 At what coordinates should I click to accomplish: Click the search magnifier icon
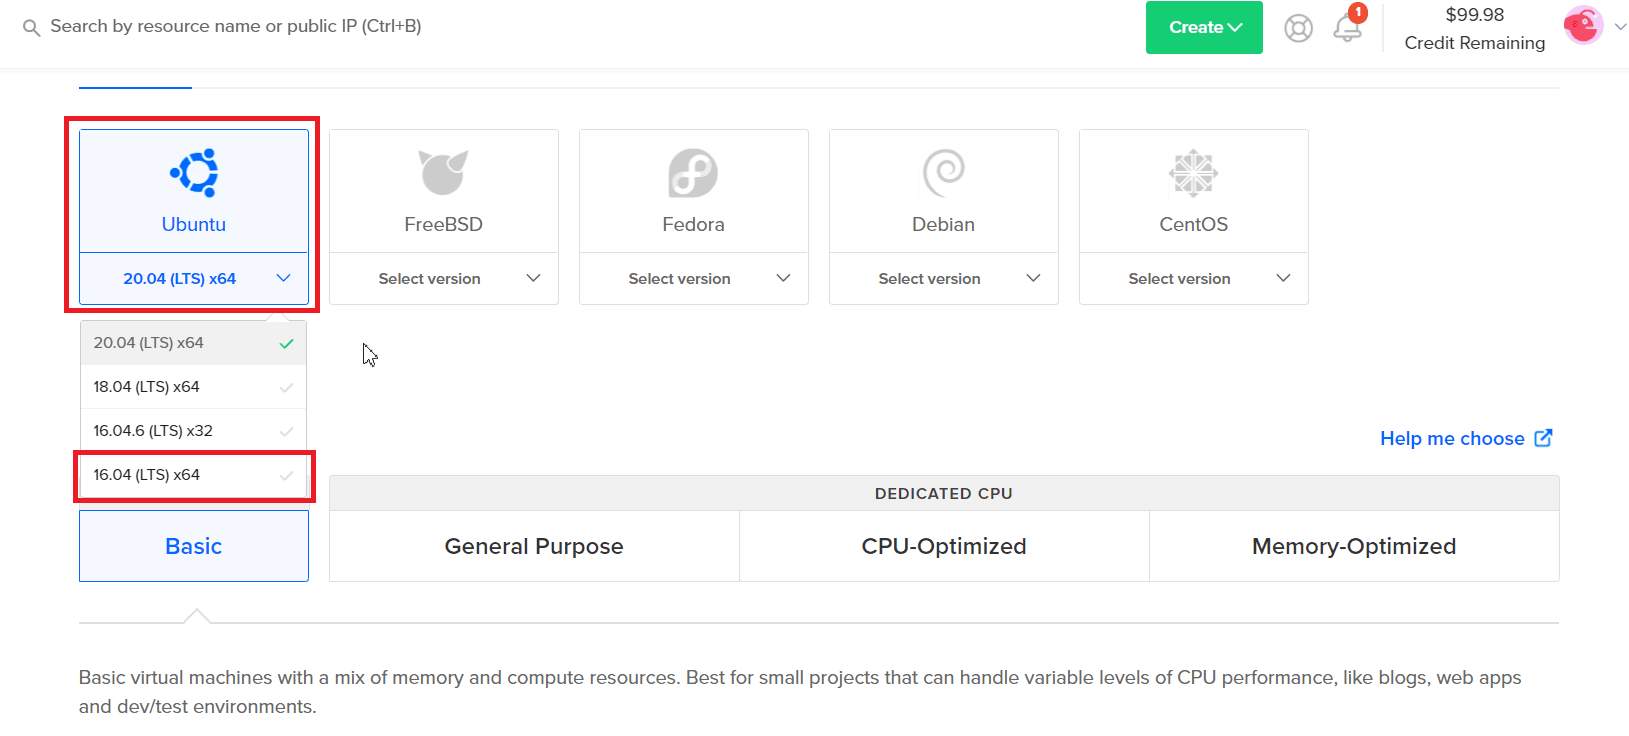(x=31, y=28)
